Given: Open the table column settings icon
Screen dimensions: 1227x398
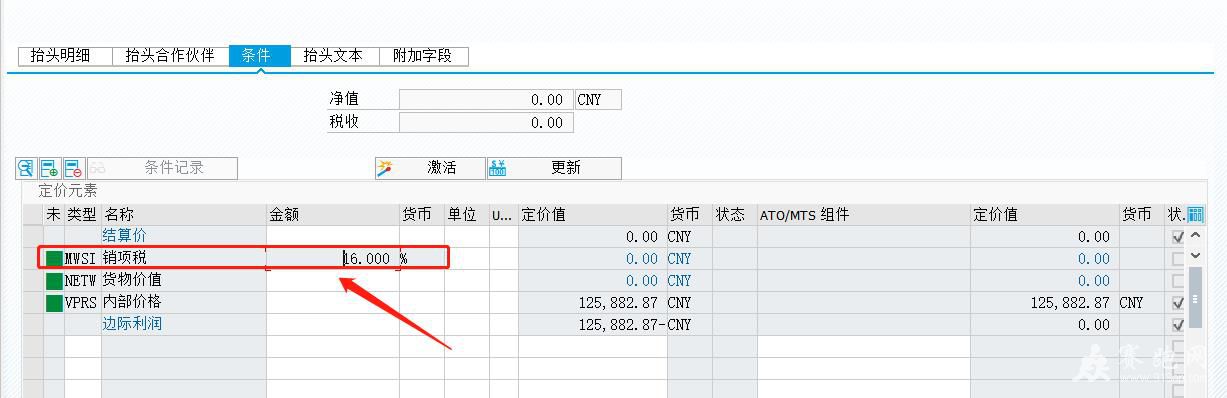Looking at the screenshot, I should tap(1195, 214).
